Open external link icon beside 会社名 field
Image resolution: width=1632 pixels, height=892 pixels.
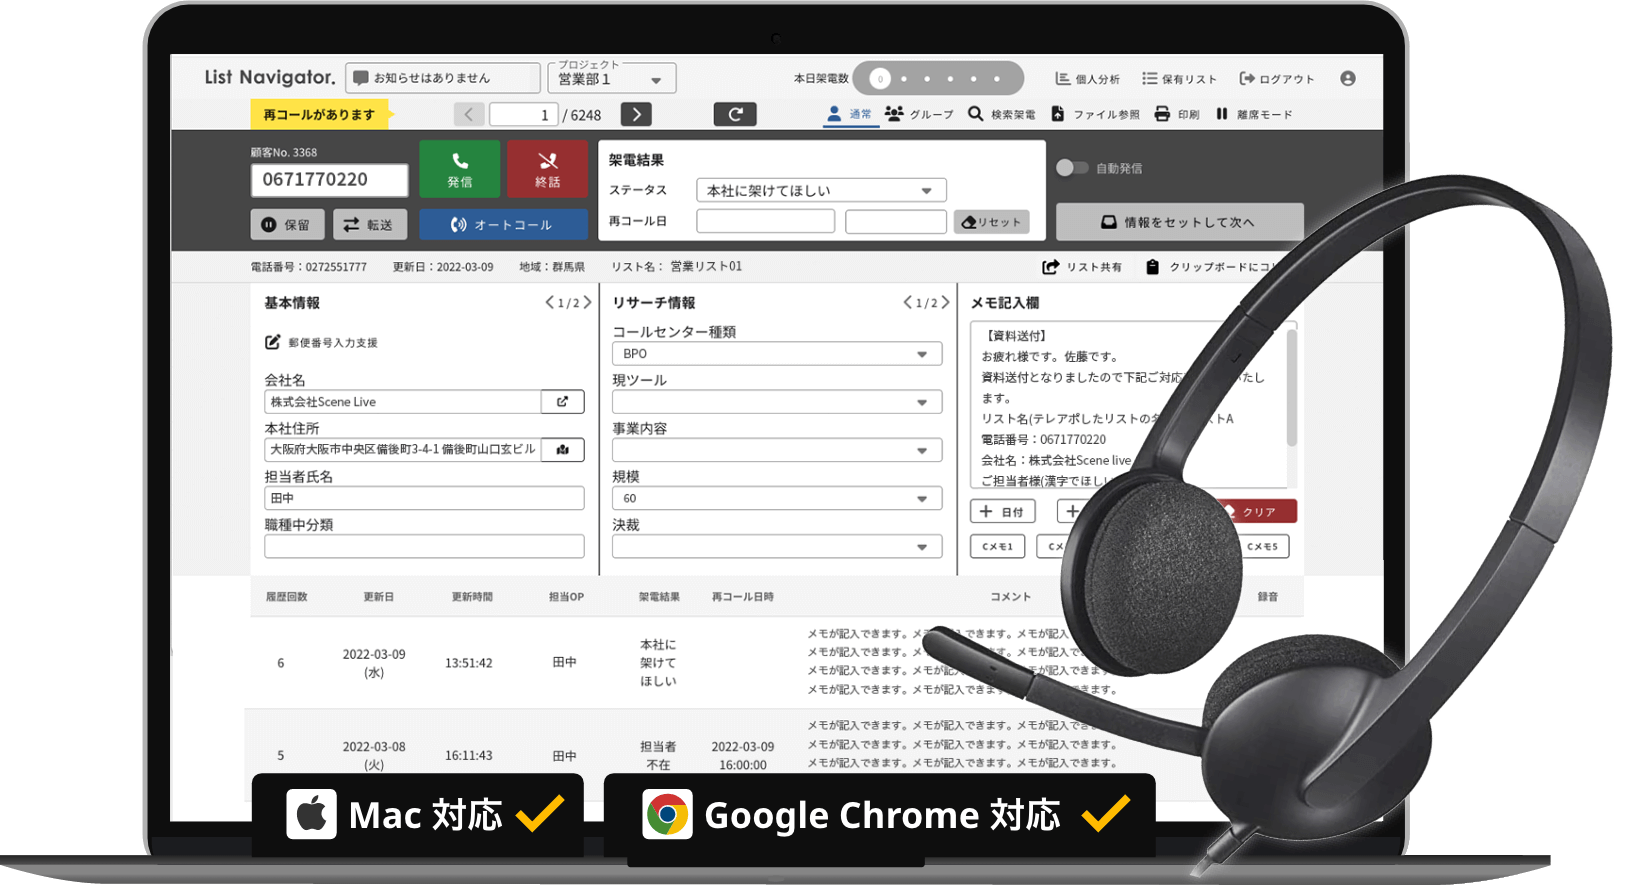pyautogui.click(x=563, y=402)
